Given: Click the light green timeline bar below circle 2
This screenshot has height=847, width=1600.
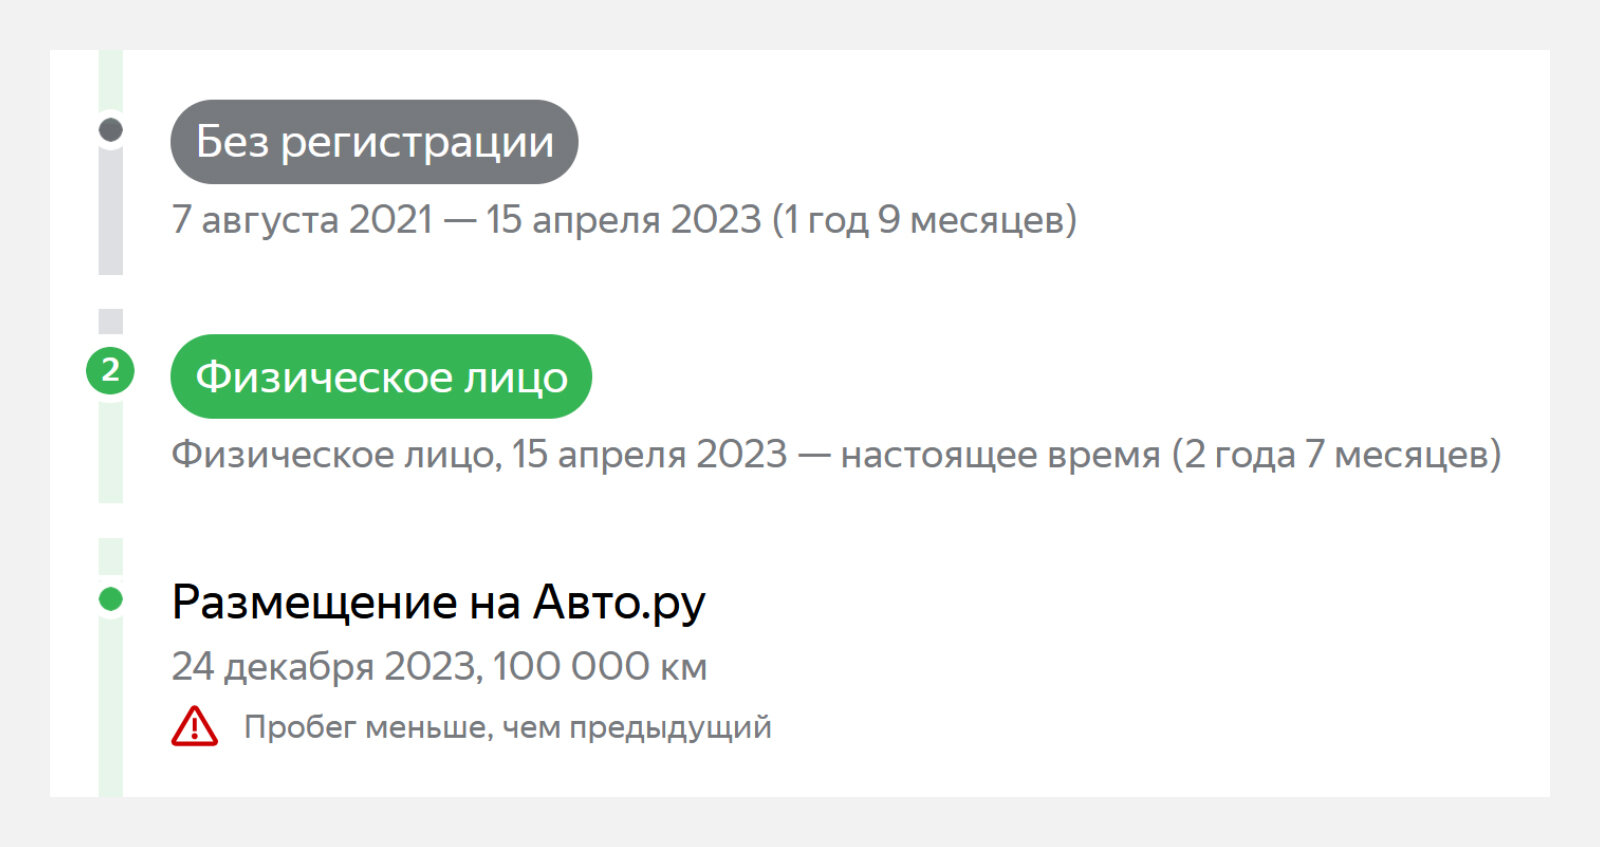Looking at the screenshot, I should click(x=111, y=450).
